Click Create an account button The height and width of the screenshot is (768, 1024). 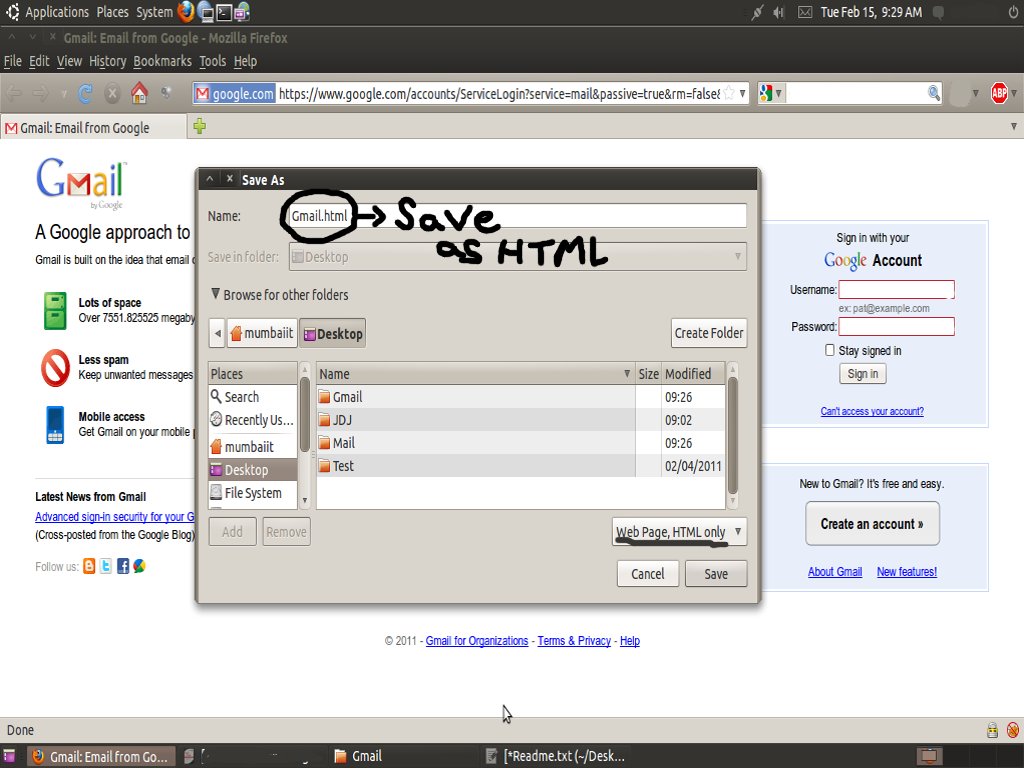pos(872,524)
